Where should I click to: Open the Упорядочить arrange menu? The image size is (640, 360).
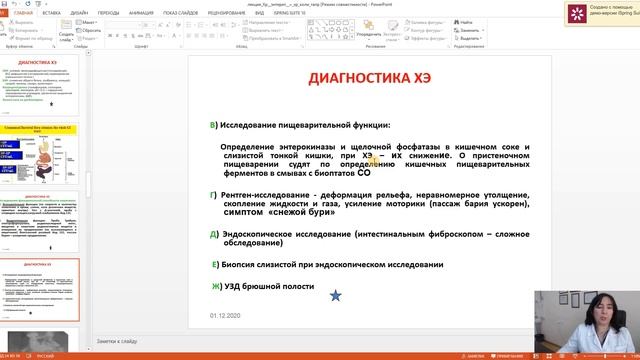pyautogui.click(x=369, y=30)
